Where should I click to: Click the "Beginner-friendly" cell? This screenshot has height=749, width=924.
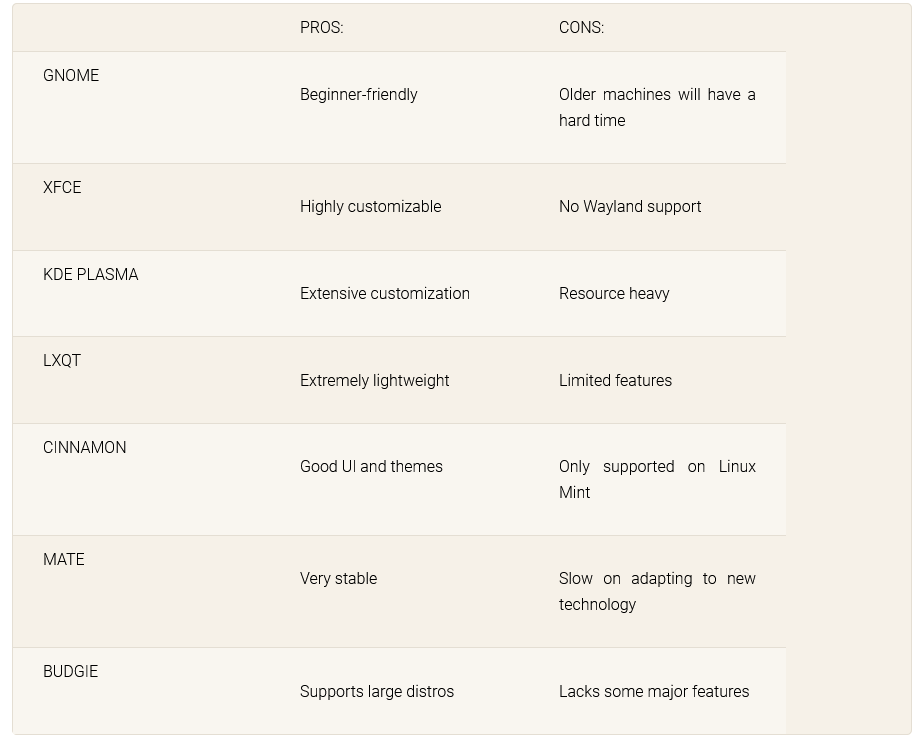click(358, 95)
